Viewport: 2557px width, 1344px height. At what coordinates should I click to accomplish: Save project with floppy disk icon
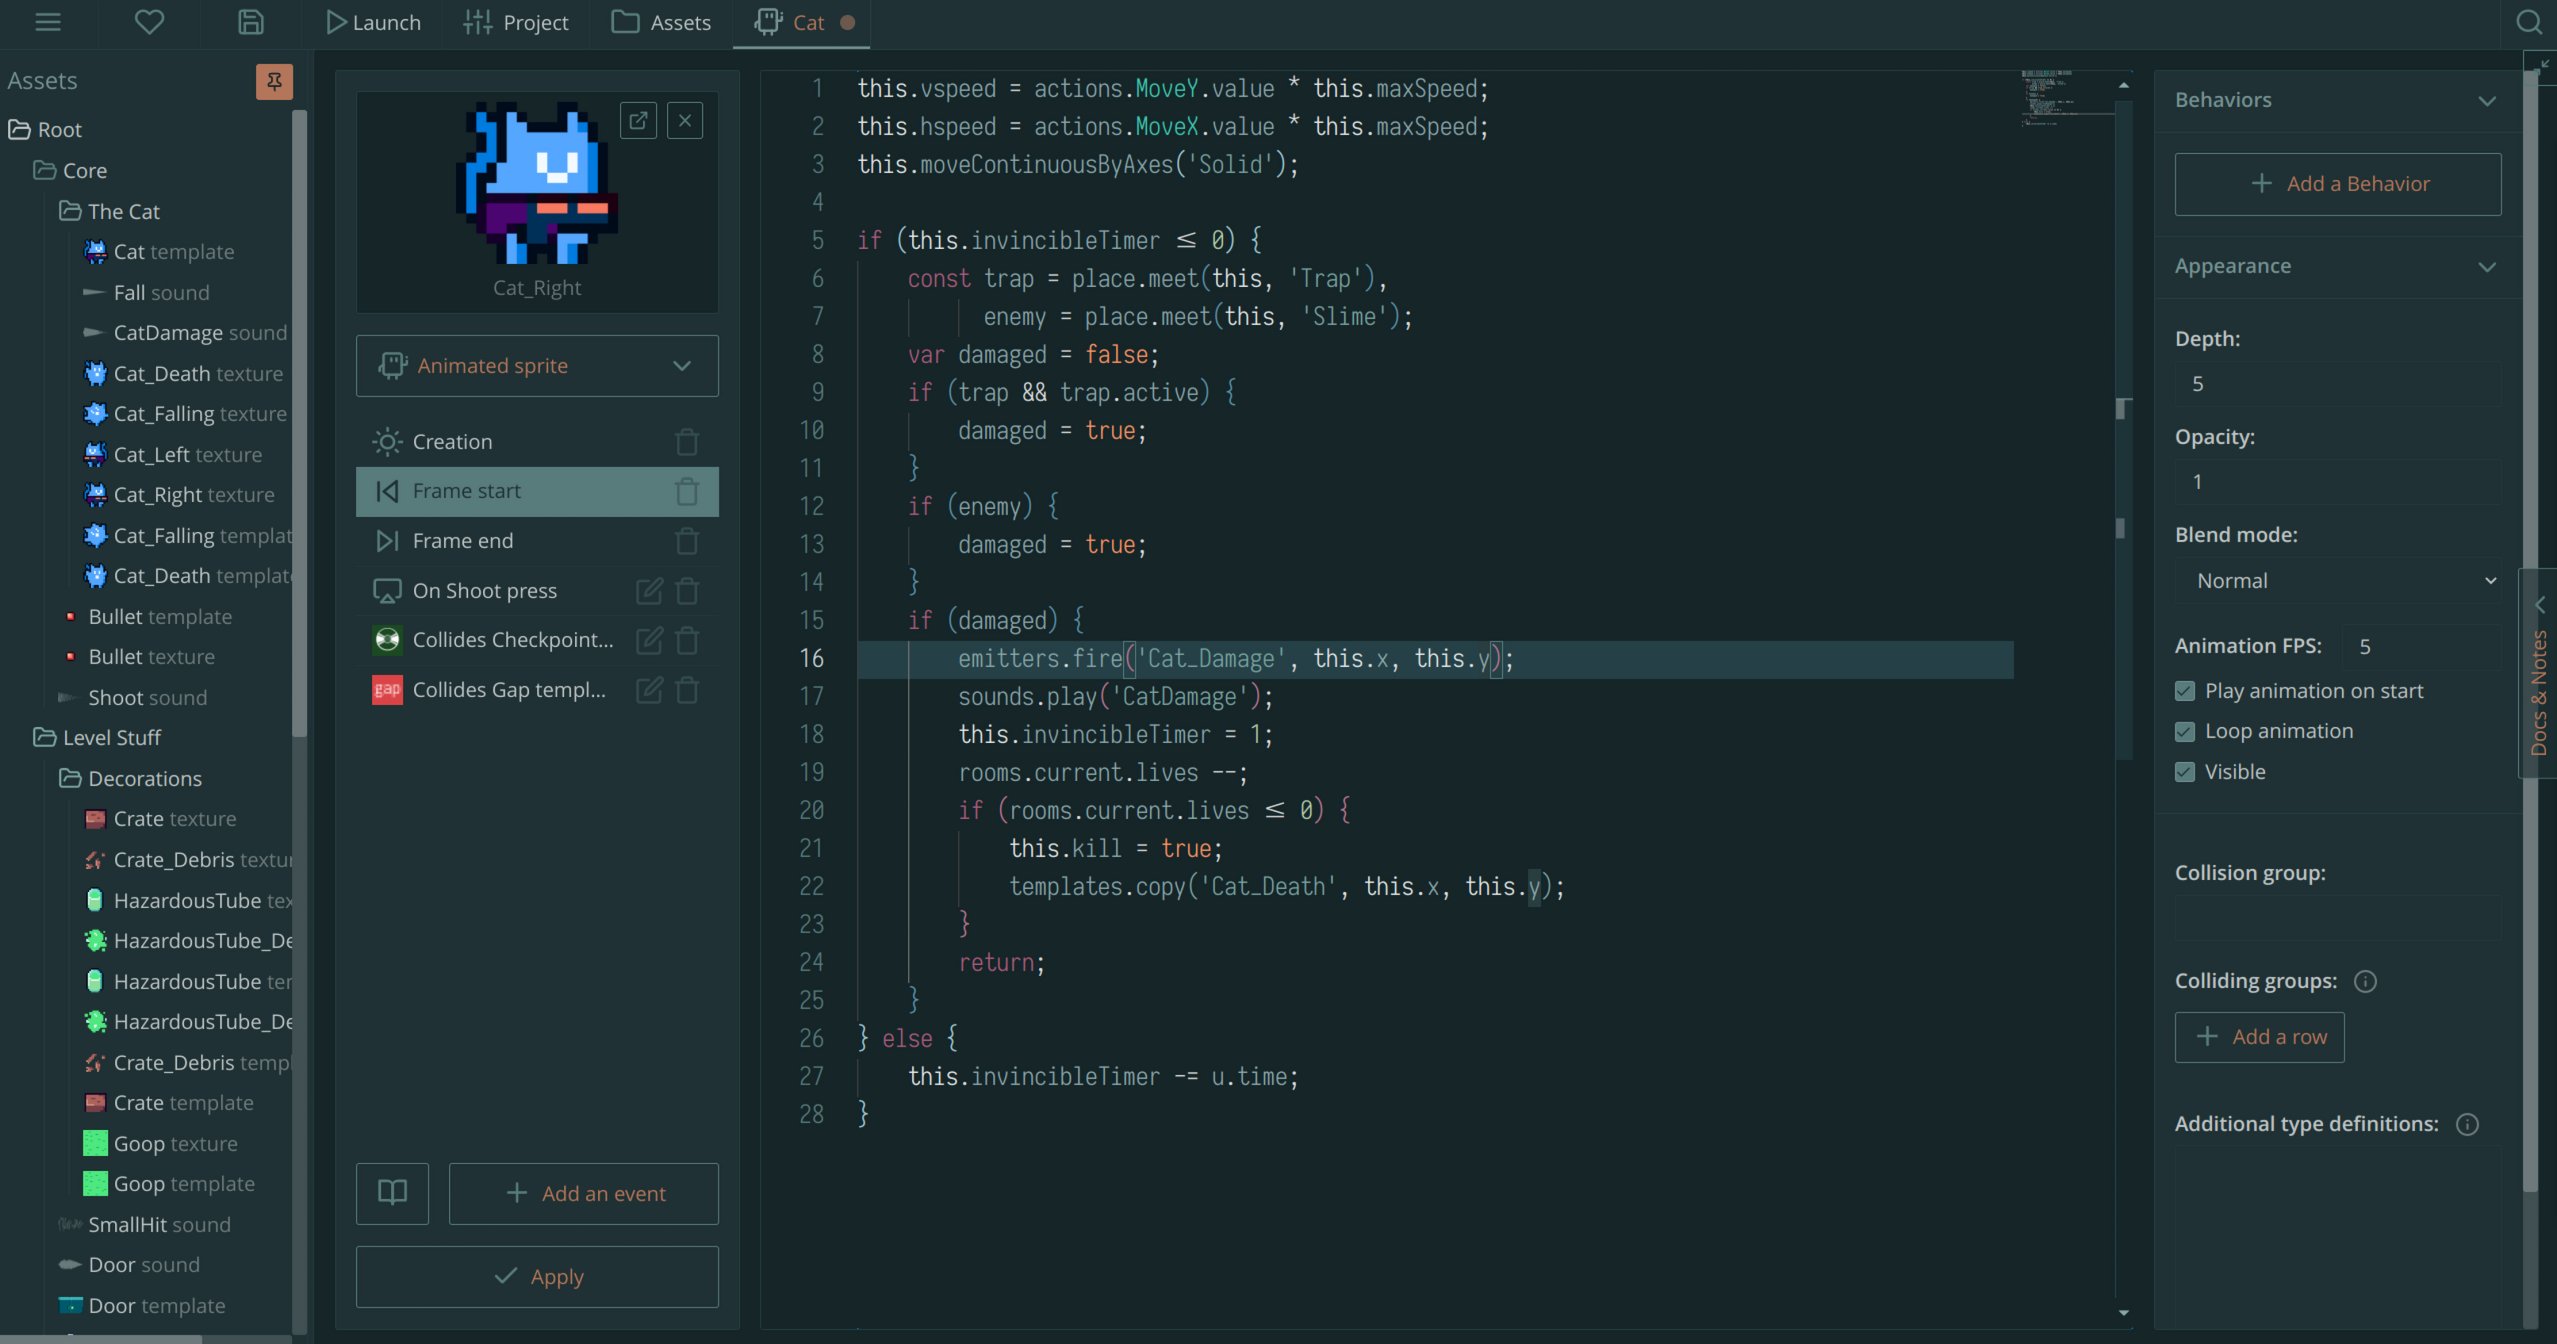(x=250, y=22)
